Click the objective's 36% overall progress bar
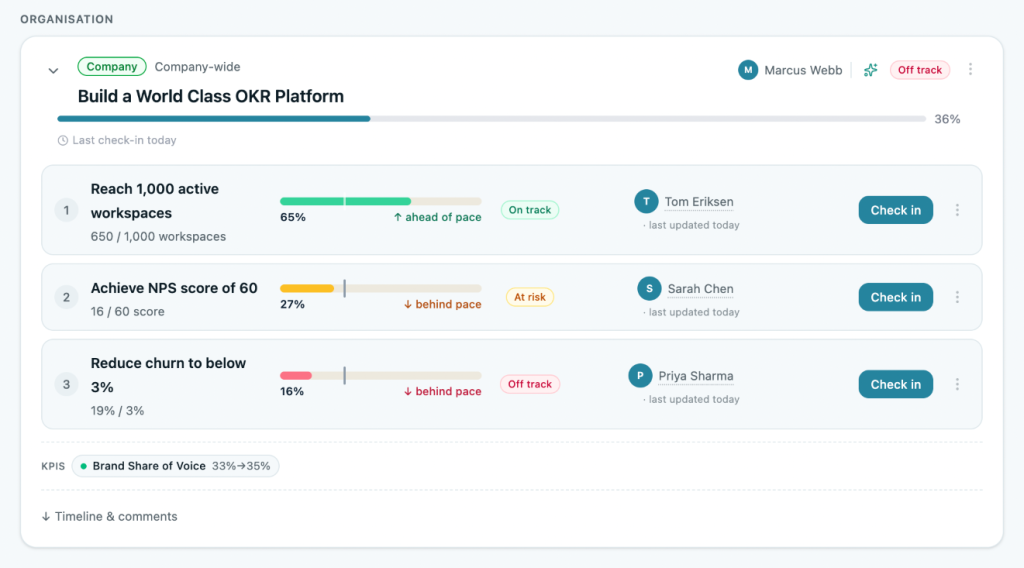The width and height of the screenshot is (1024, 568). coord(491,119)
